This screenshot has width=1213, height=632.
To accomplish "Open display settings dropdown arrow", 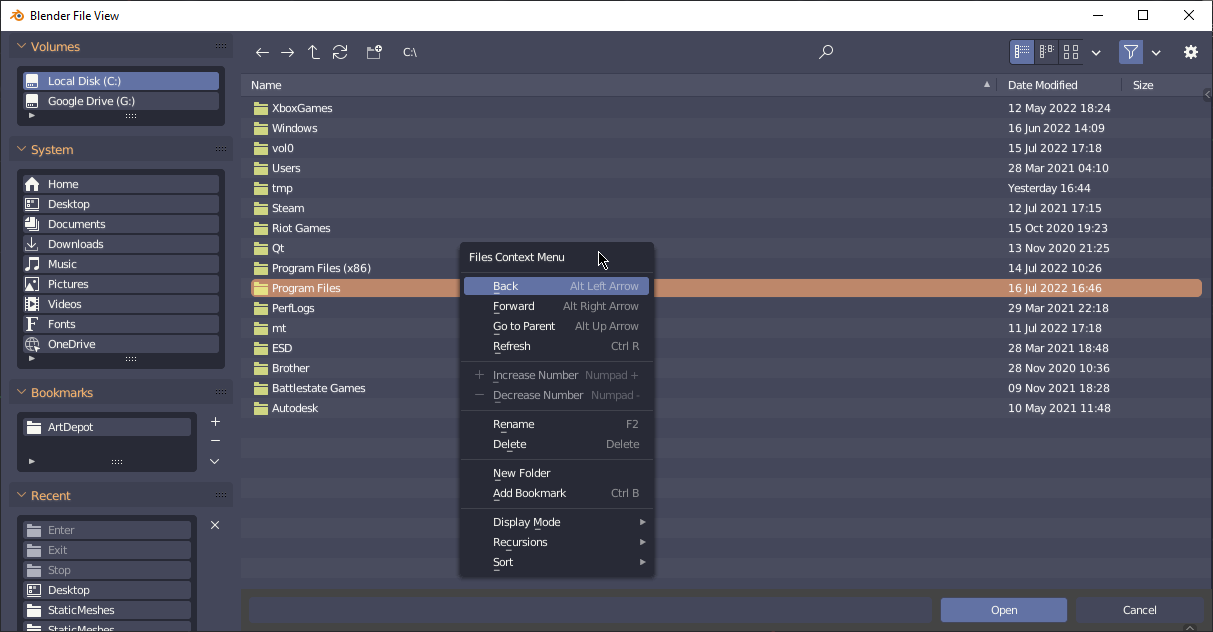I will [x=1096, y=52].
